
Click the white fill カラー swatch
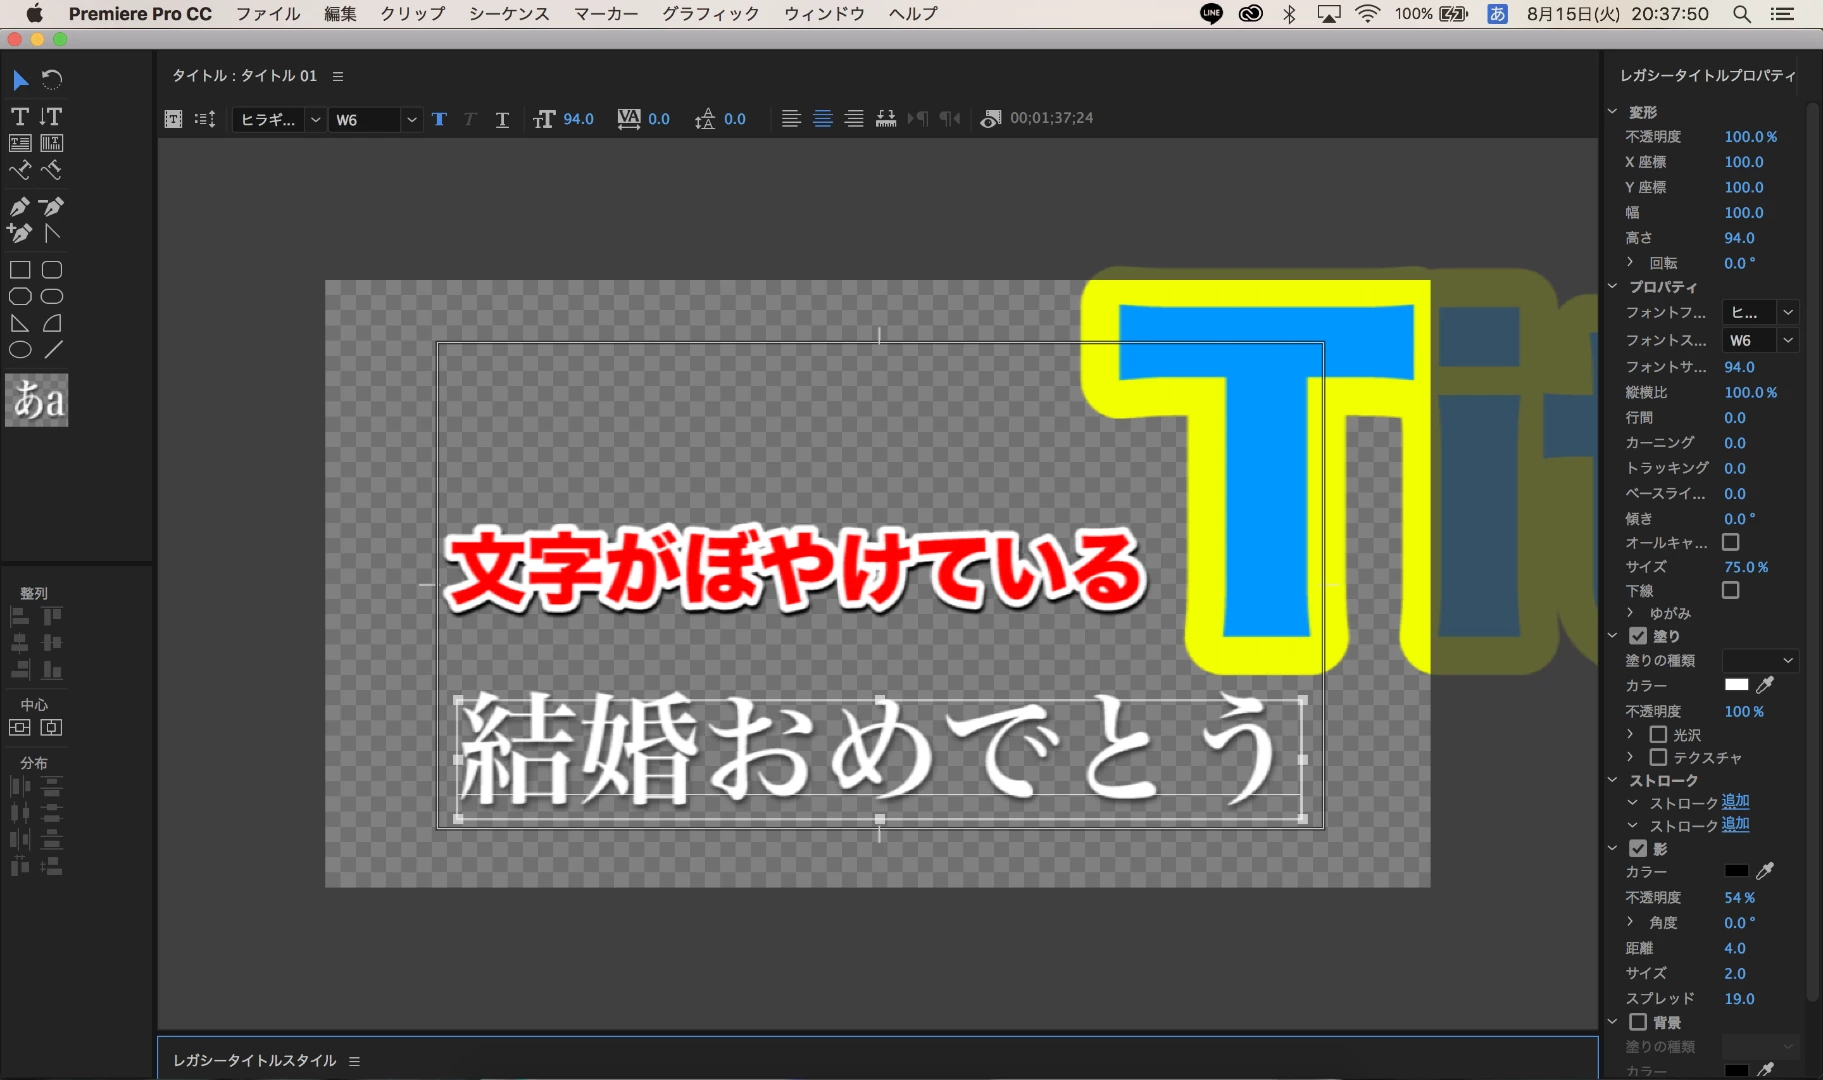(1736, 685)
